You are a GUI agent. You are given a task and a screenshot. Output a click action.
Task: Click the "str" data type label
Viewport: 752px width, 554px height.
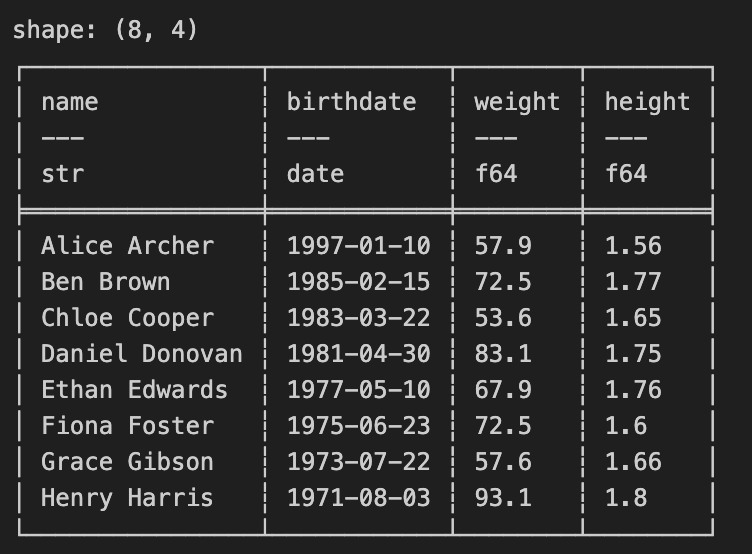point(62,174)
